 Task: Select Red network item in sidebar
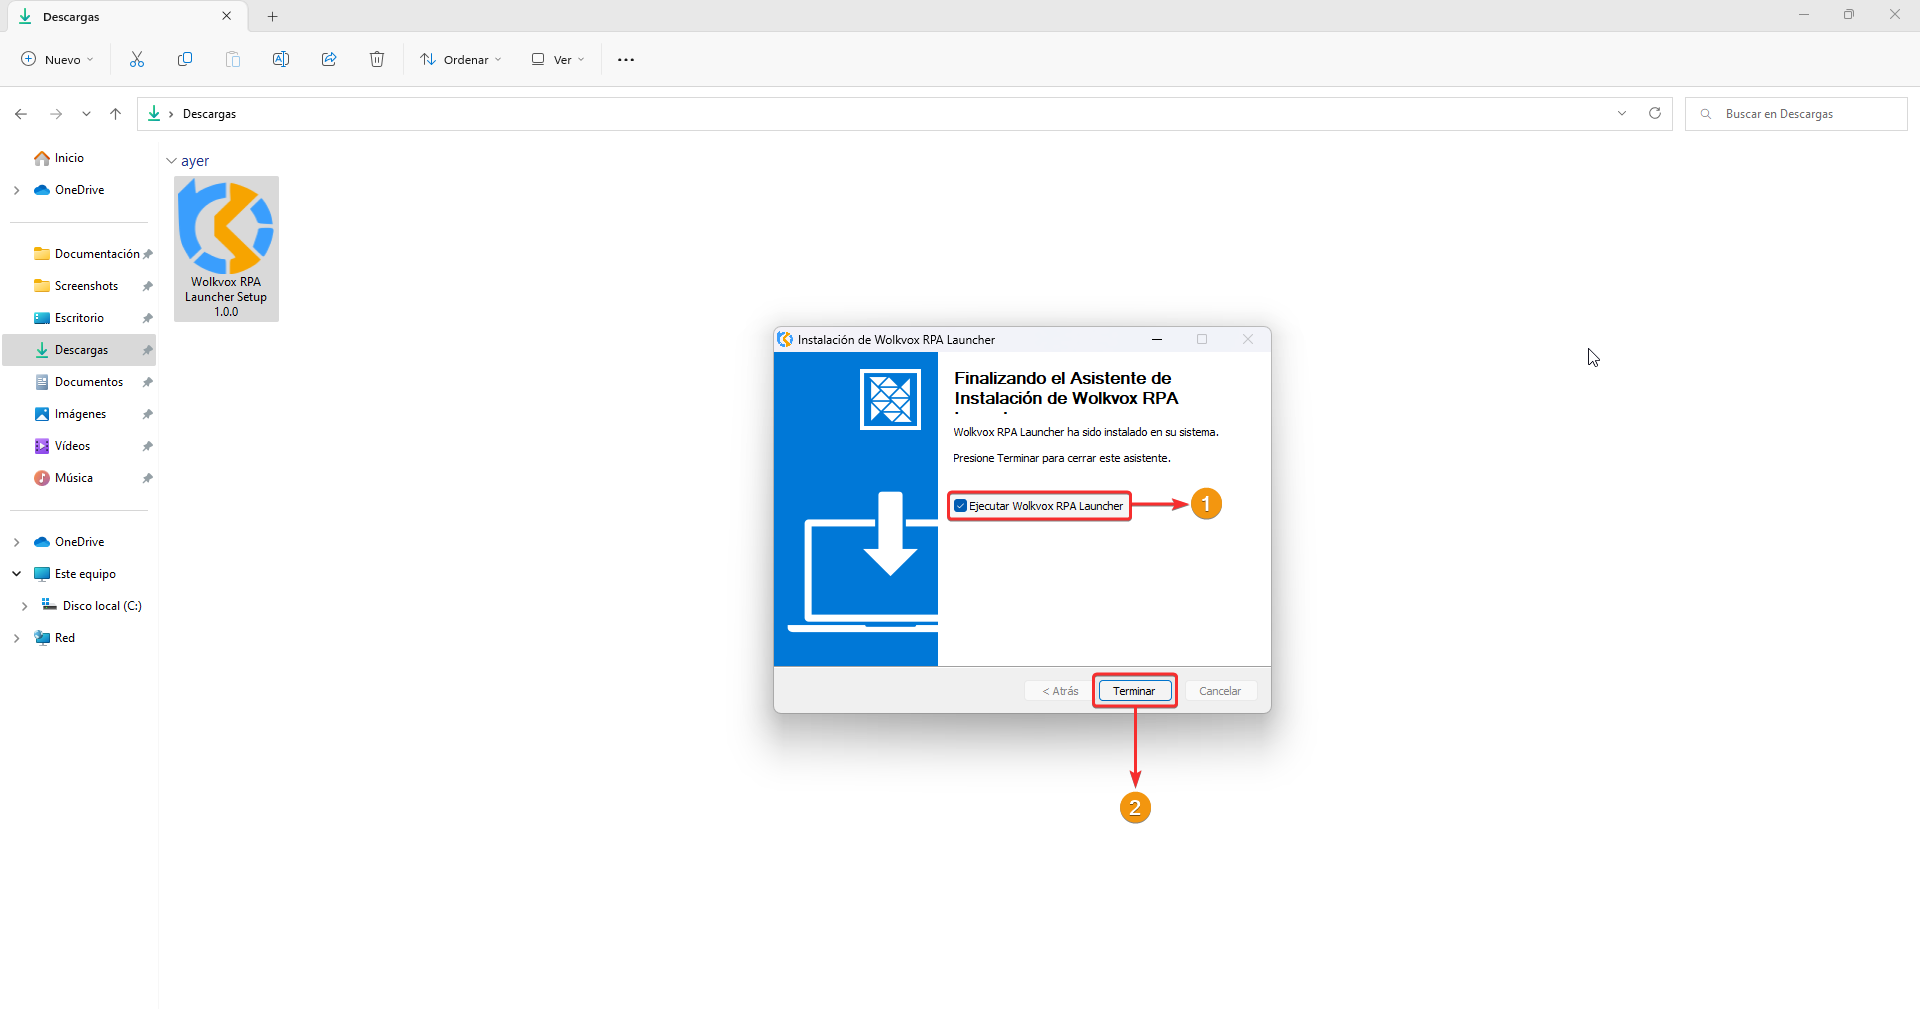[x=54, y=638]
